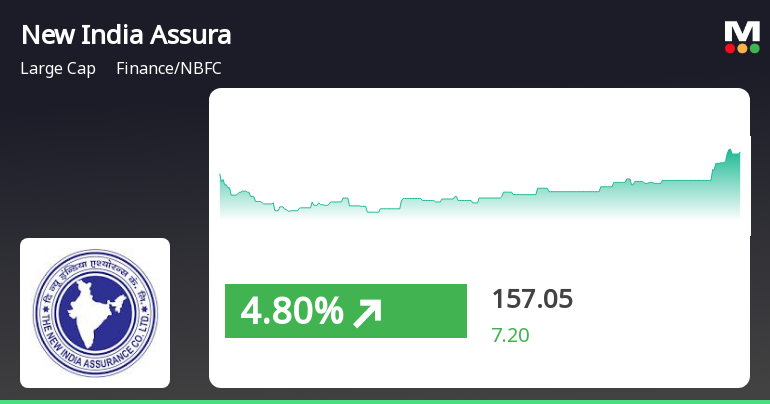Viewport: 770px width, 404px height.
Task: Click the green dot under the M logo
Action: pyautogui.click(x=753, y=48)
